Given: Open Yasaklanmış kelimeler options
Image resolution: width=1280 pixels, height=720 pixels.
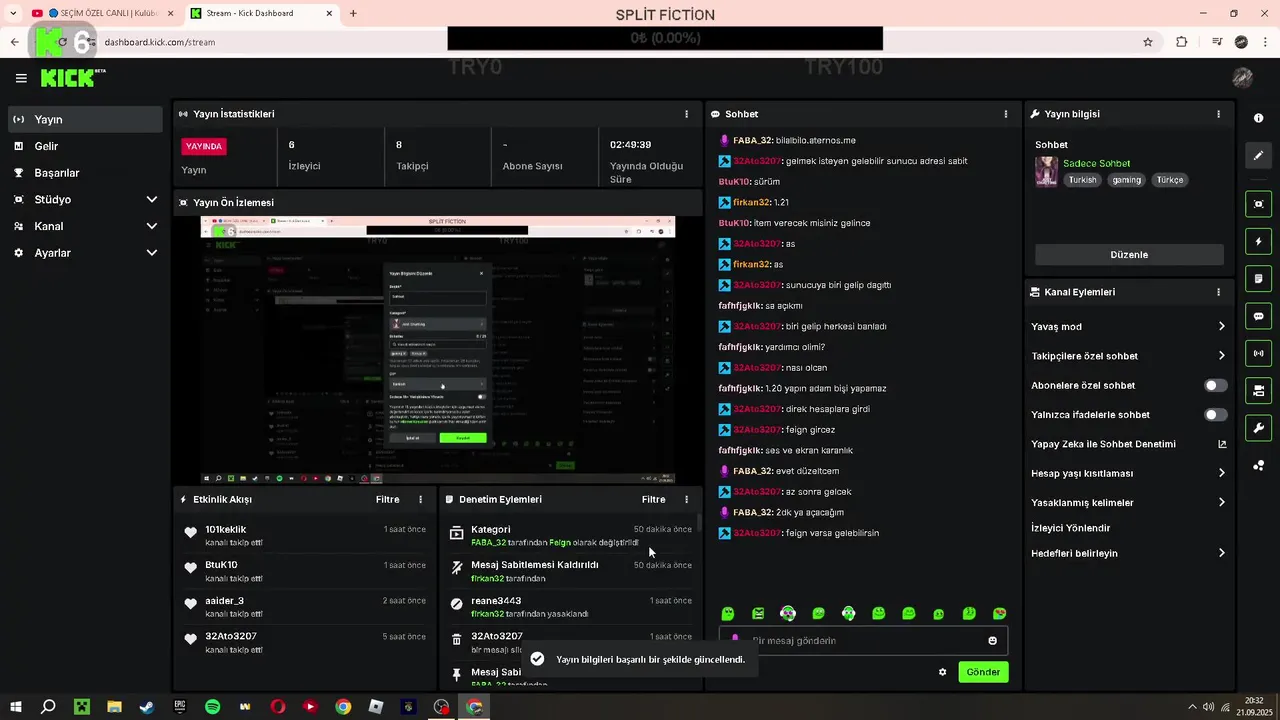Looking at the screenshot, I should pyautogui.click(x=1221, y=502).
